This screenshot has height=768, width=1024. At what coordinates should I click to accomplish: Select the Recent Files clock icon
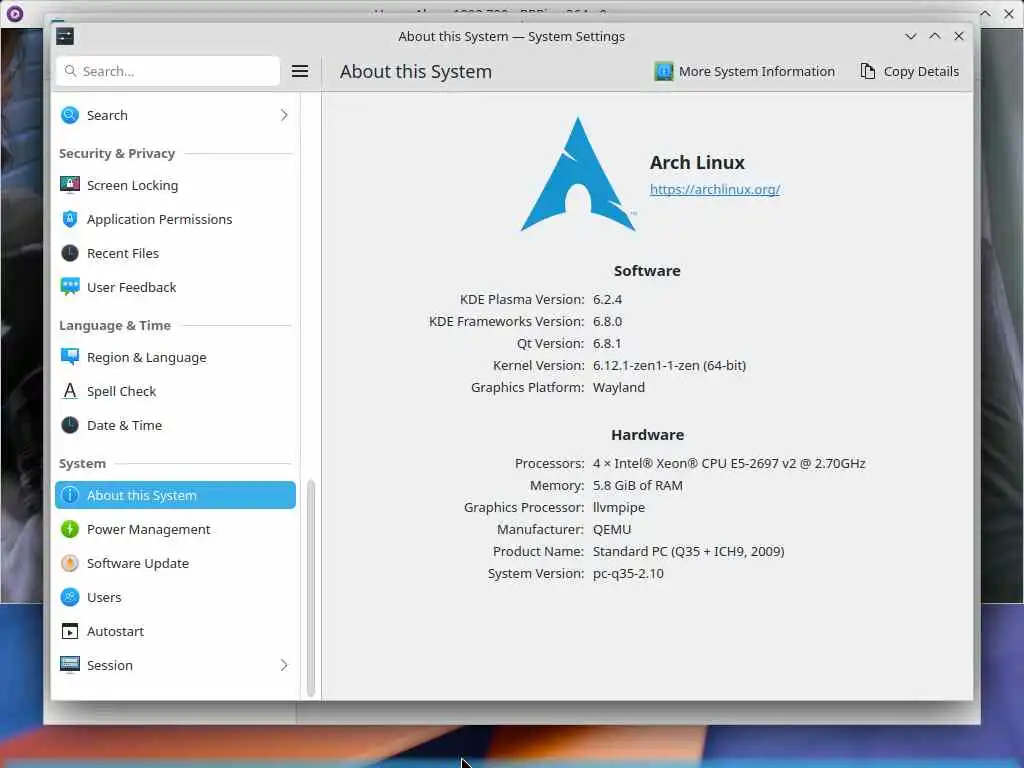70,253
